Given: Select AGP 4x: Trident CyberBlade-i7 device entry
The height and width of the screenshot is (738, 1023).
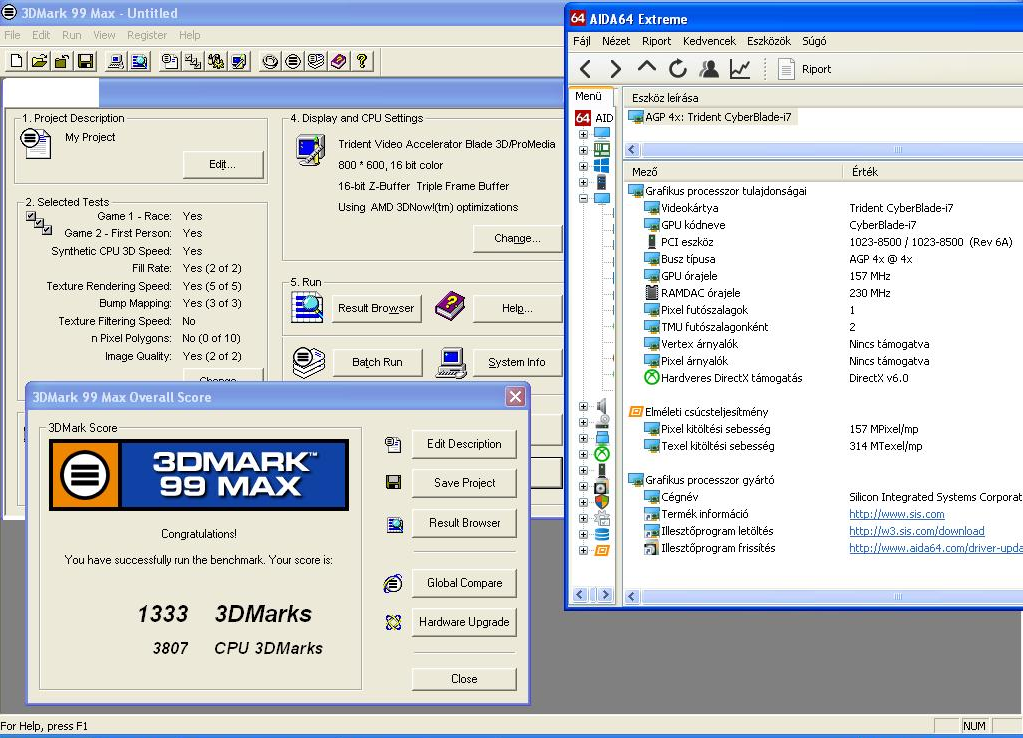Looking at the screenshot, I should pos(711,117).
